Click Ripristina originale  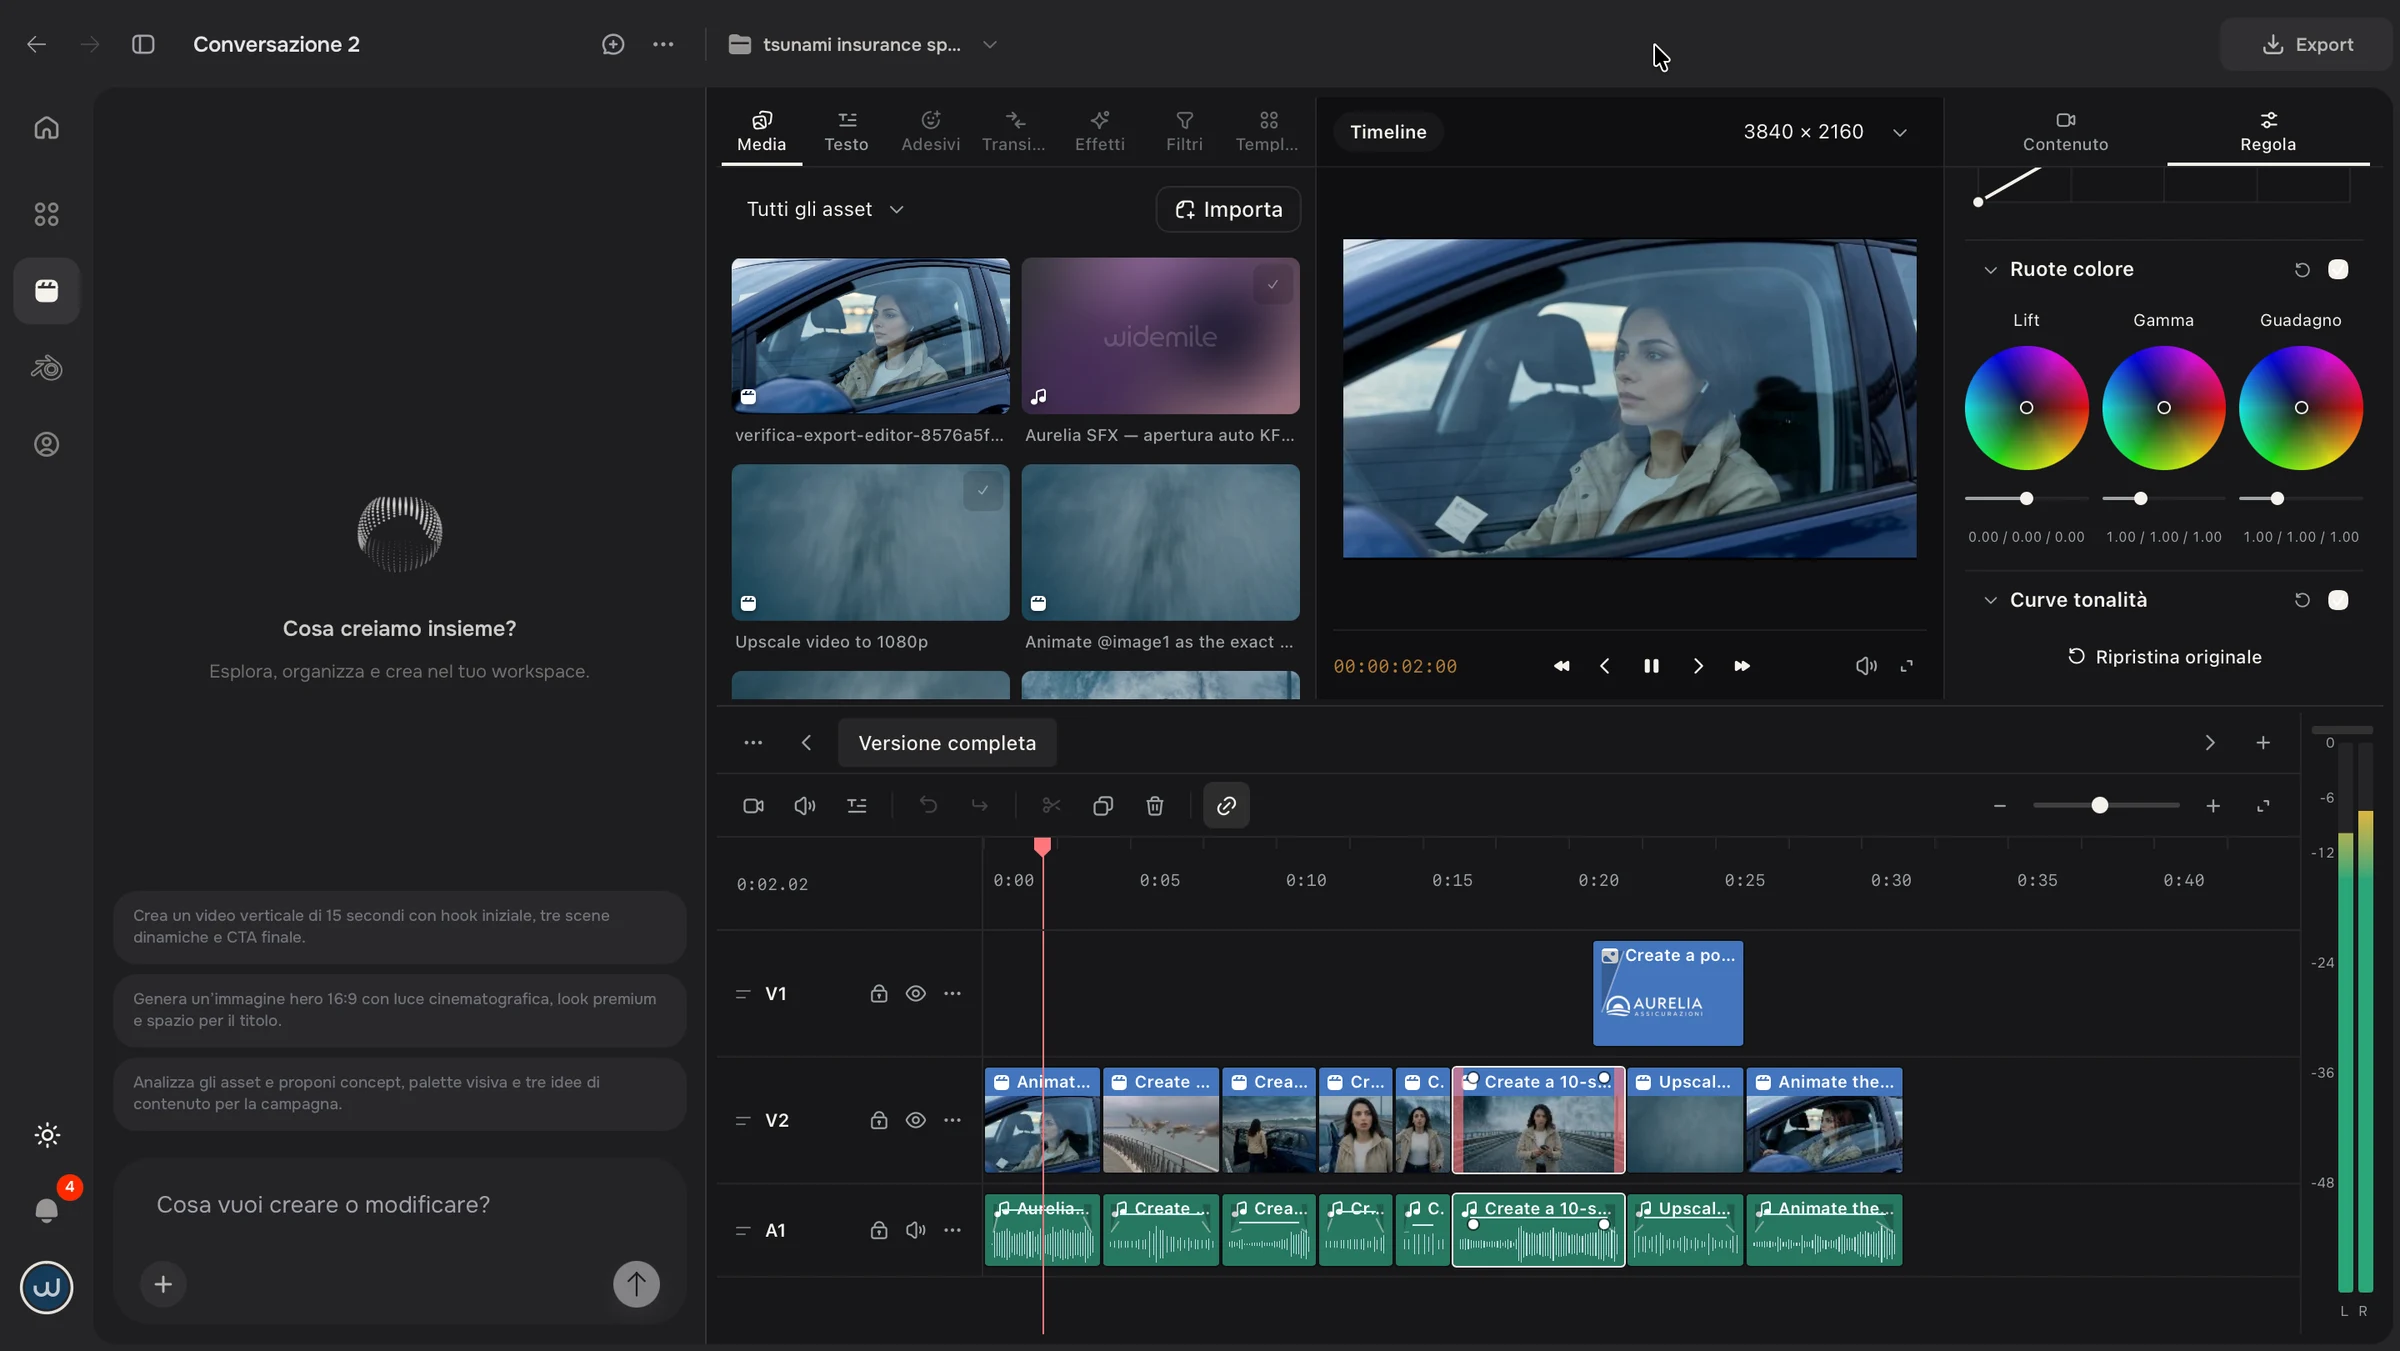point(2165,657)
